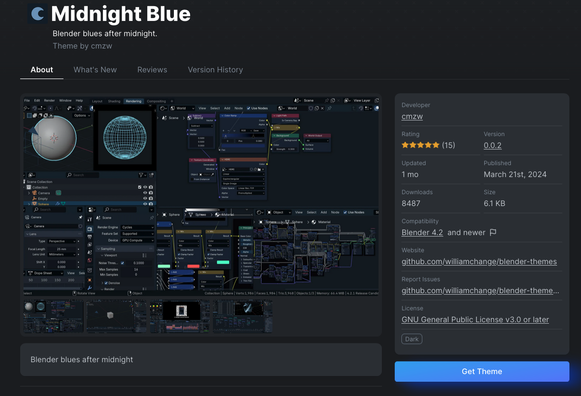The image size is (581, 396).
Task: Click the "1 mo" updated value
Action: coord(410,174)
